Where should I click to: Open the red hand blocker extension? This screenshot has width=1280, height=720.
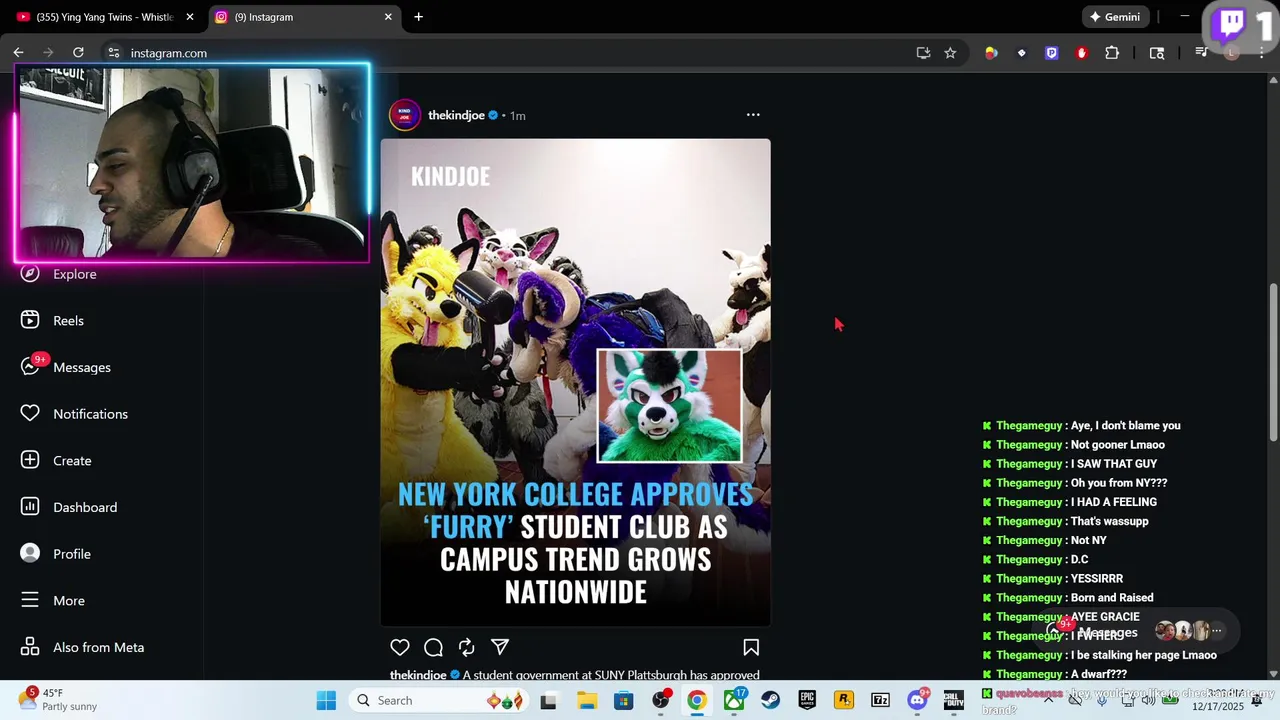point(1081,53)
